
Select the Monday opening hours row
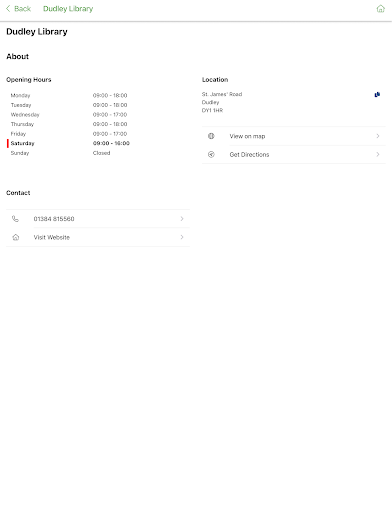pos(69,95)
